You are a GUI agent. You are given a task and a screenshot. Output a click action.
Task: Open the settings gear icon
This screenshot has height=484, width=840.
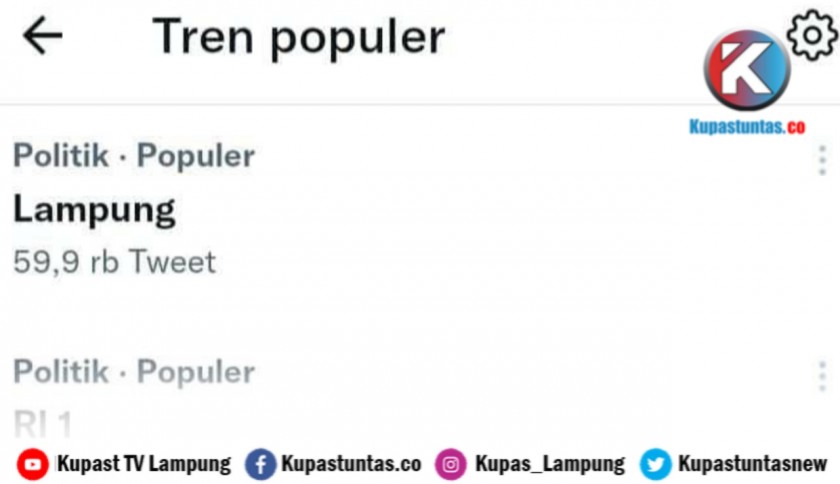pyautogui.click(x=811, y=36)
